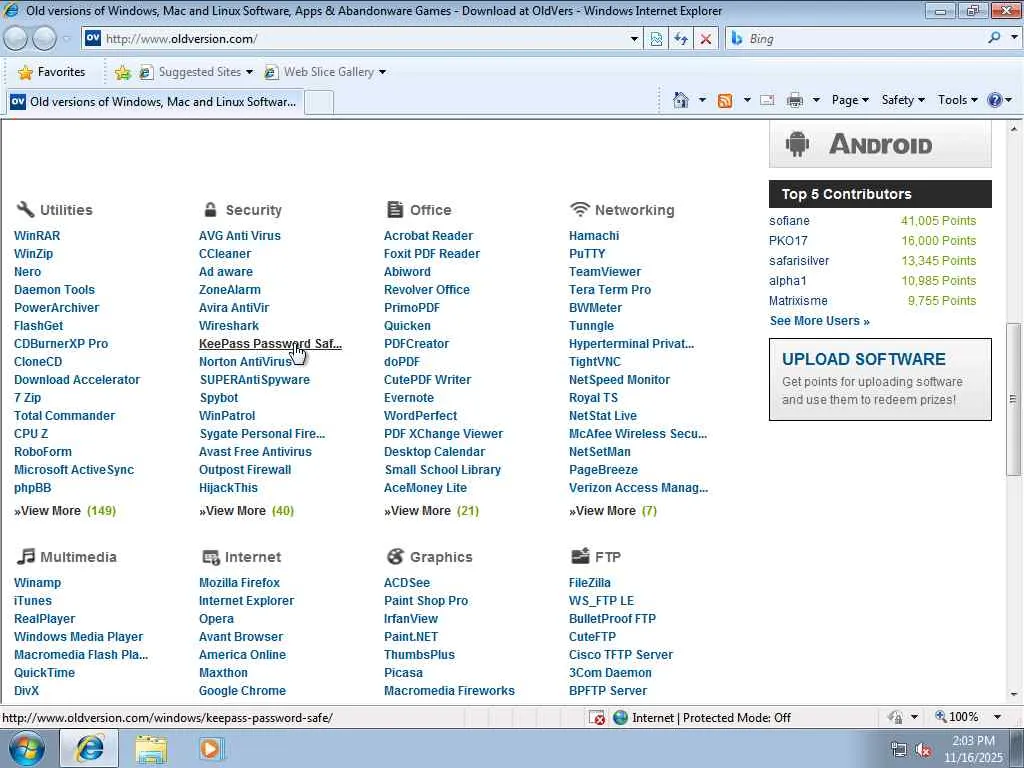The height and width of the screenshot is (768, 1024).
Task: Open the KeePass Password Safe link
Action: (x=270, y=344)
